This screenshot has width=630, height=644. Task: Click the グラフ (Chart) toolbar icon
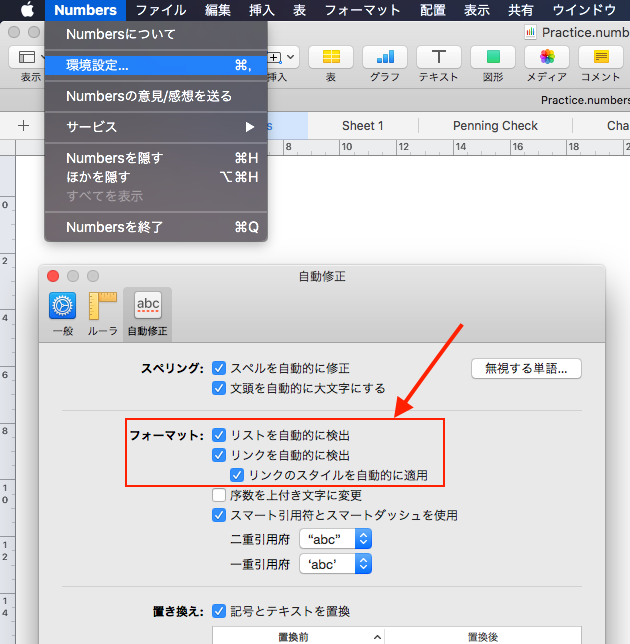pos(385,57)
